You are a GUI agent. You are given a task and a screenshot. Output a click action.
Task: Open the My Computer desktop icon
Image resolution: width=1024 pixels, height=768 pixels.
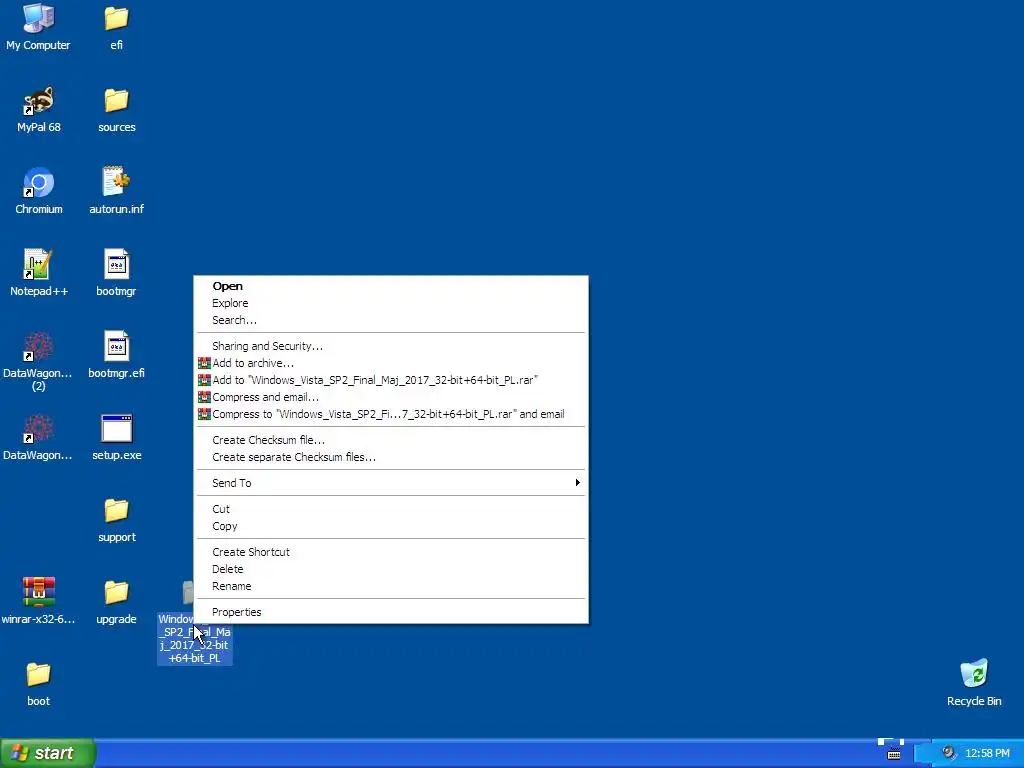[39, 18]
